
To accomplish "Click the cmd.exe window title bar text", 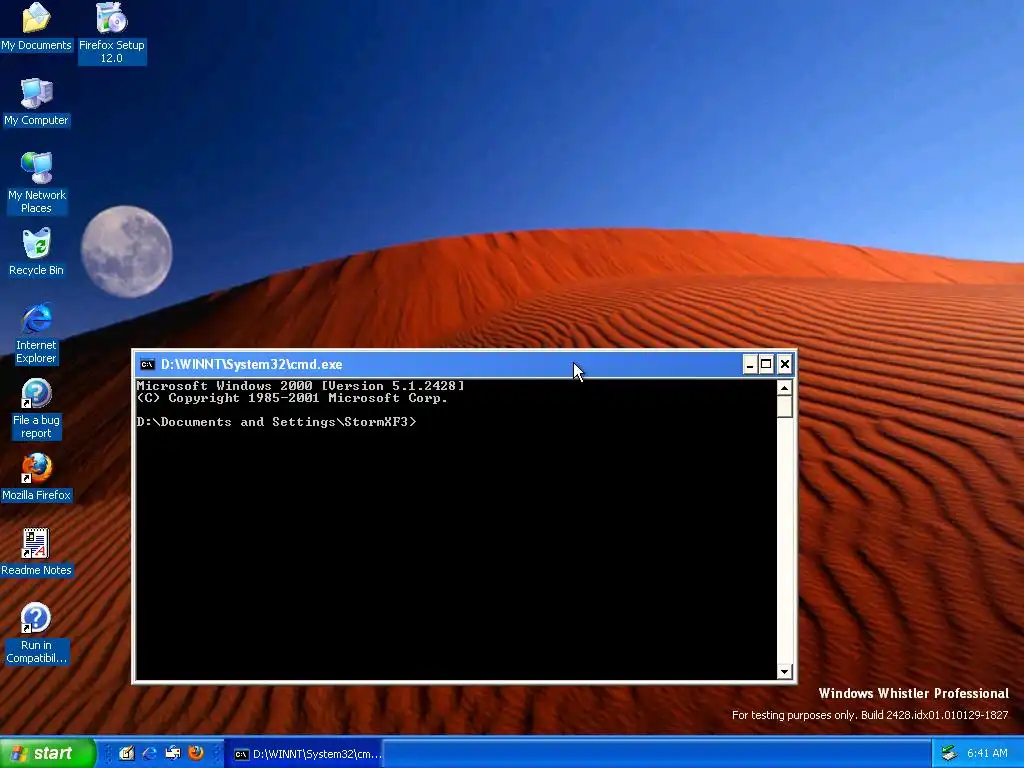I will pyautogui.click(x=251, y=364).
